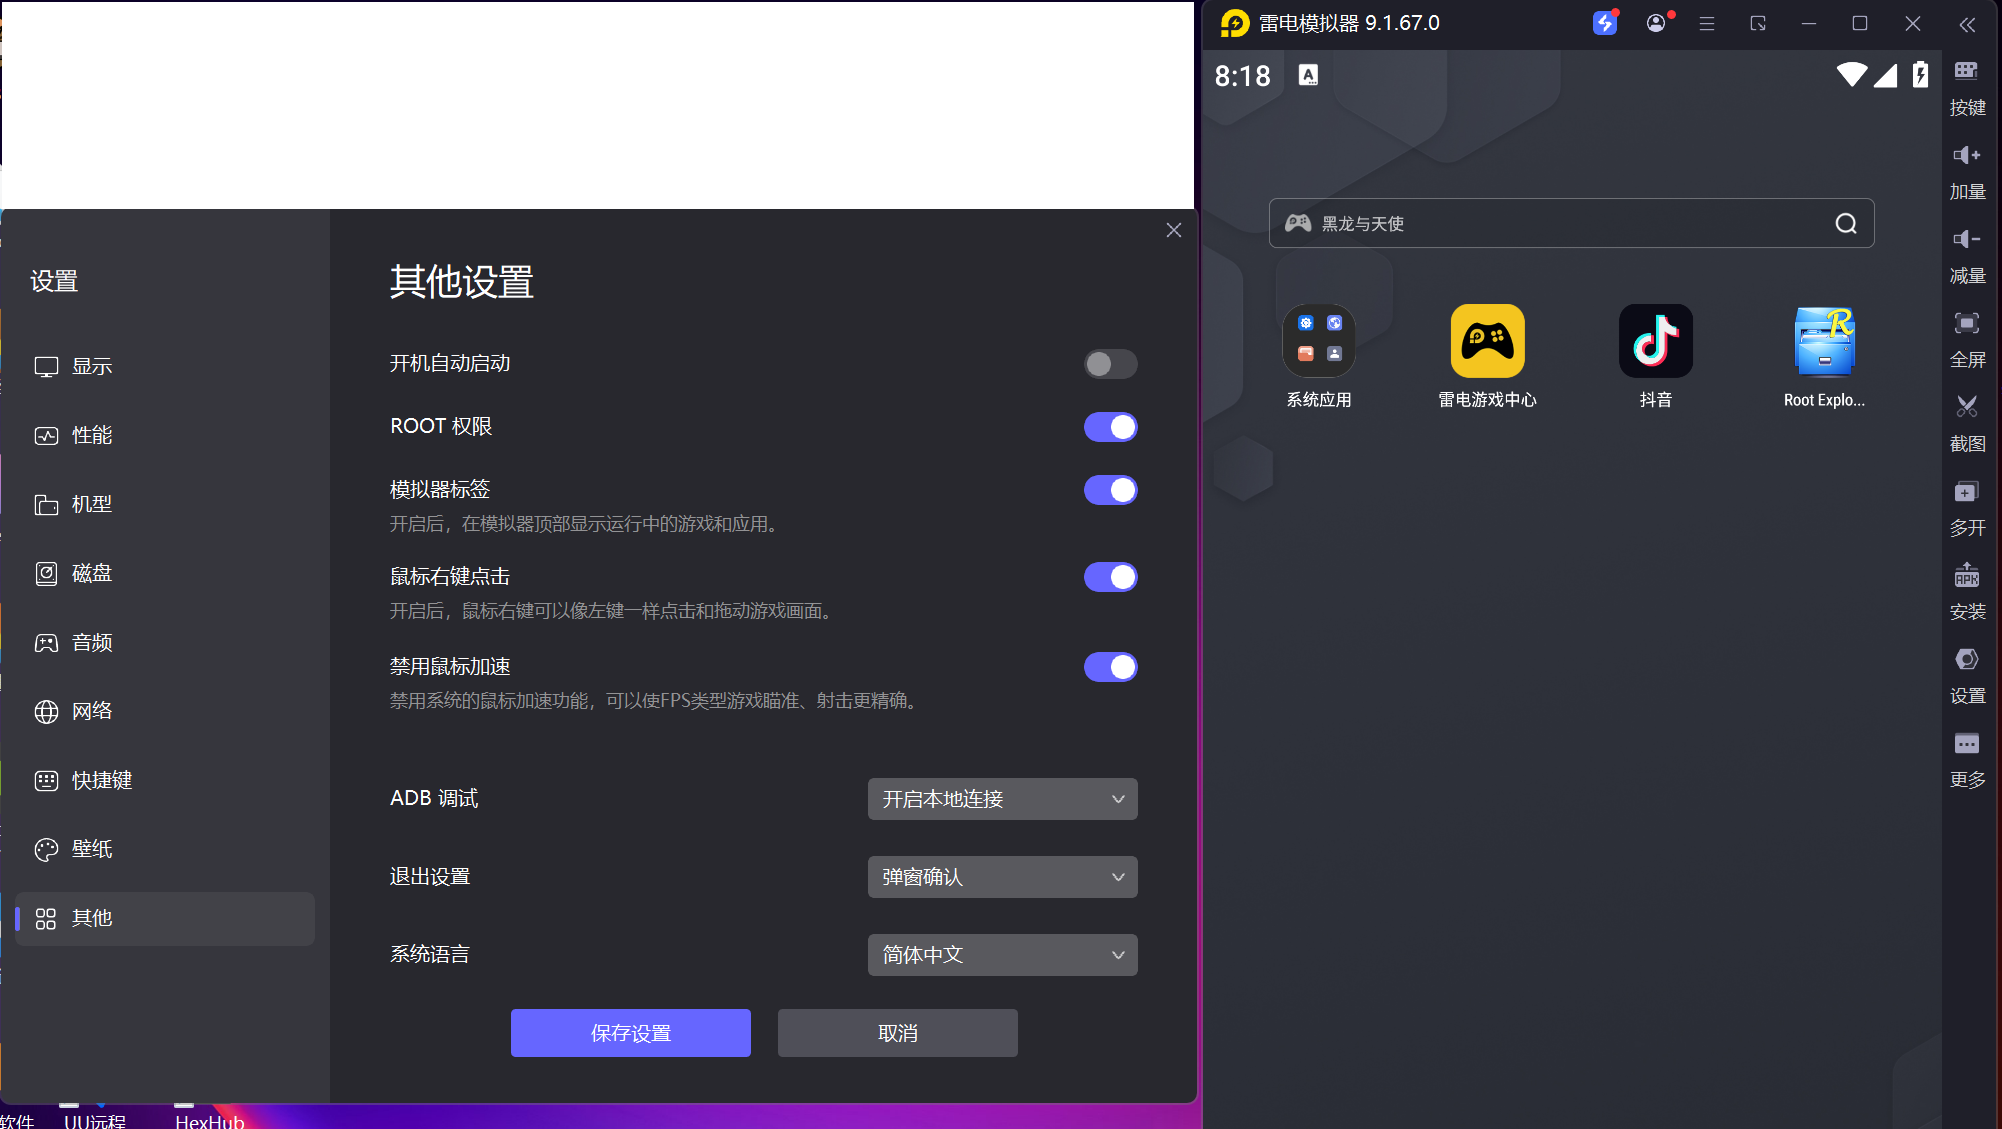Open 雷电游戏中心 game center icon

click(1487, 342)
